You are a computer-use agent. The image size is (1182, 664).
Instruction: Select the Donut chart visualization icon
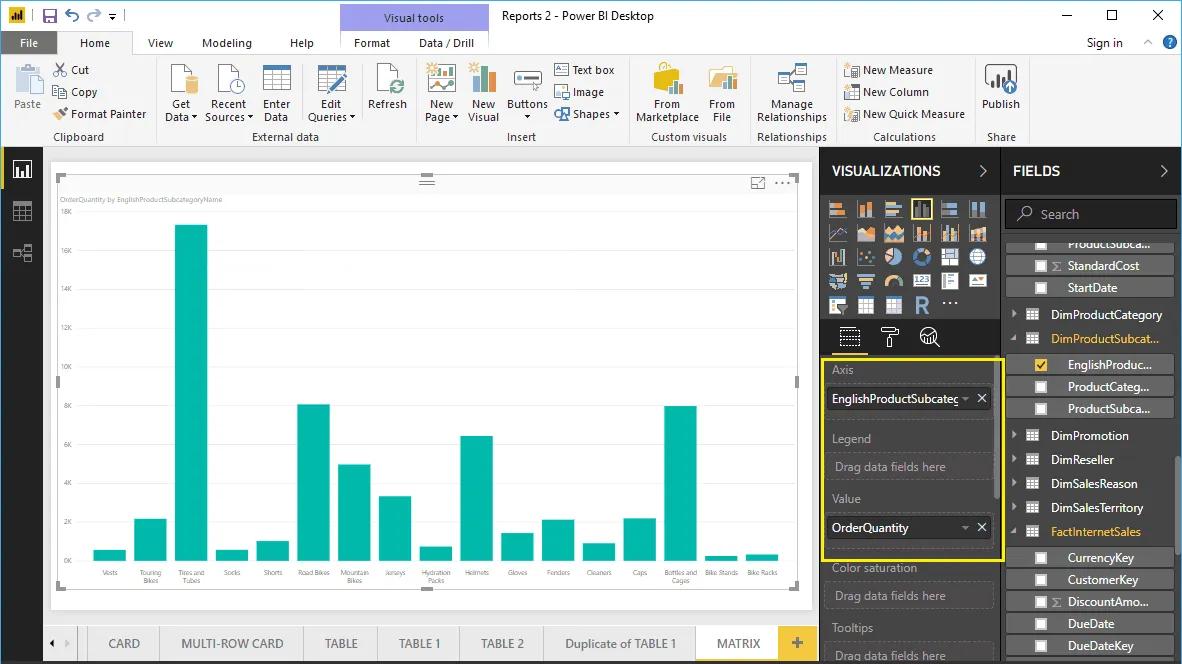[x=921, y=256]
